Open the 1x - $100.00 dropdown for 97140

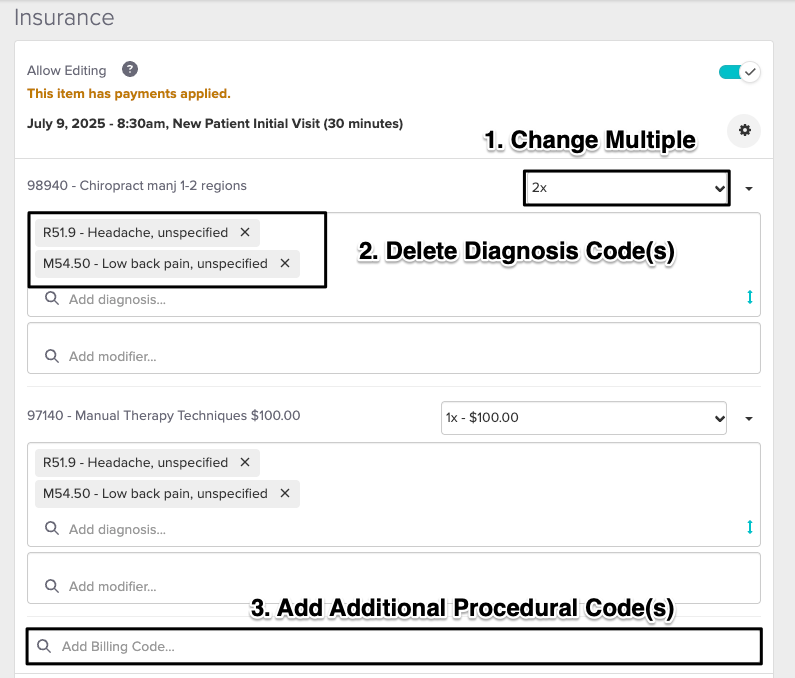point(584,418)
